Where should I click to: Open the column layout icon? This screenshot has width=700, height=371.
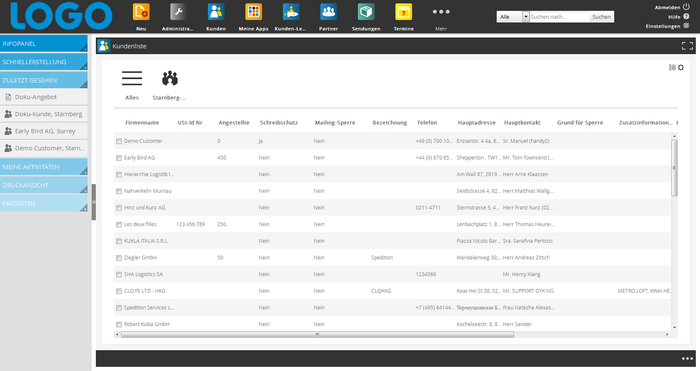[672, 67]
